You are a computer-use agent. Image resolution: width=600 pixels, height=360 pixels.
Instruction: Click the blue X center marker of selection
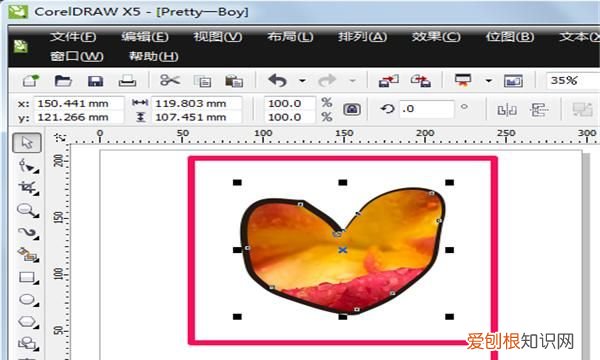343,250
